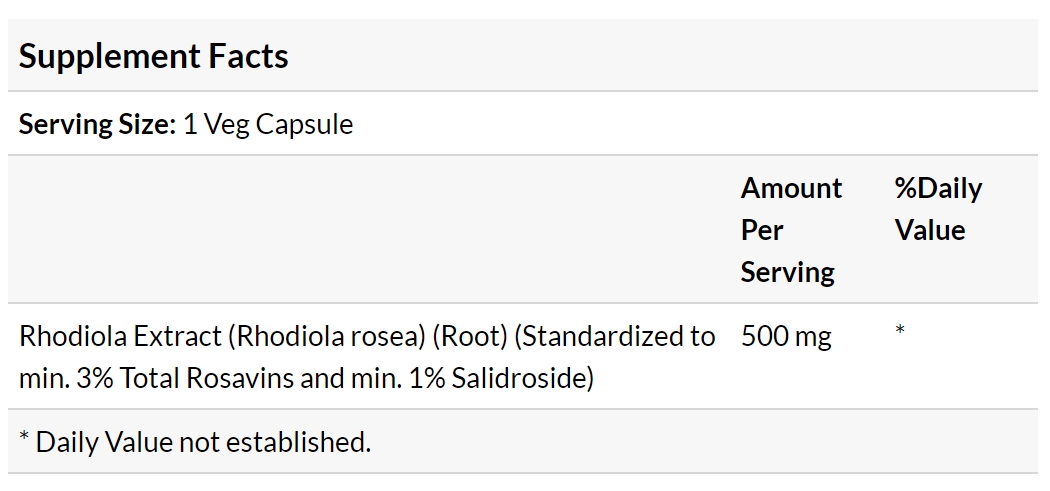
Task: Click the word 'Value' in the header
Action: [x=930, y=230]
